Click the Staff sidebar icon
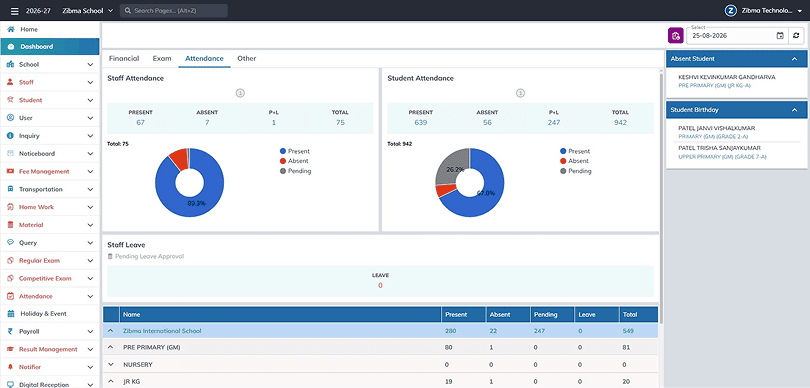The image size is (810, 388). (x=10, y=82)
